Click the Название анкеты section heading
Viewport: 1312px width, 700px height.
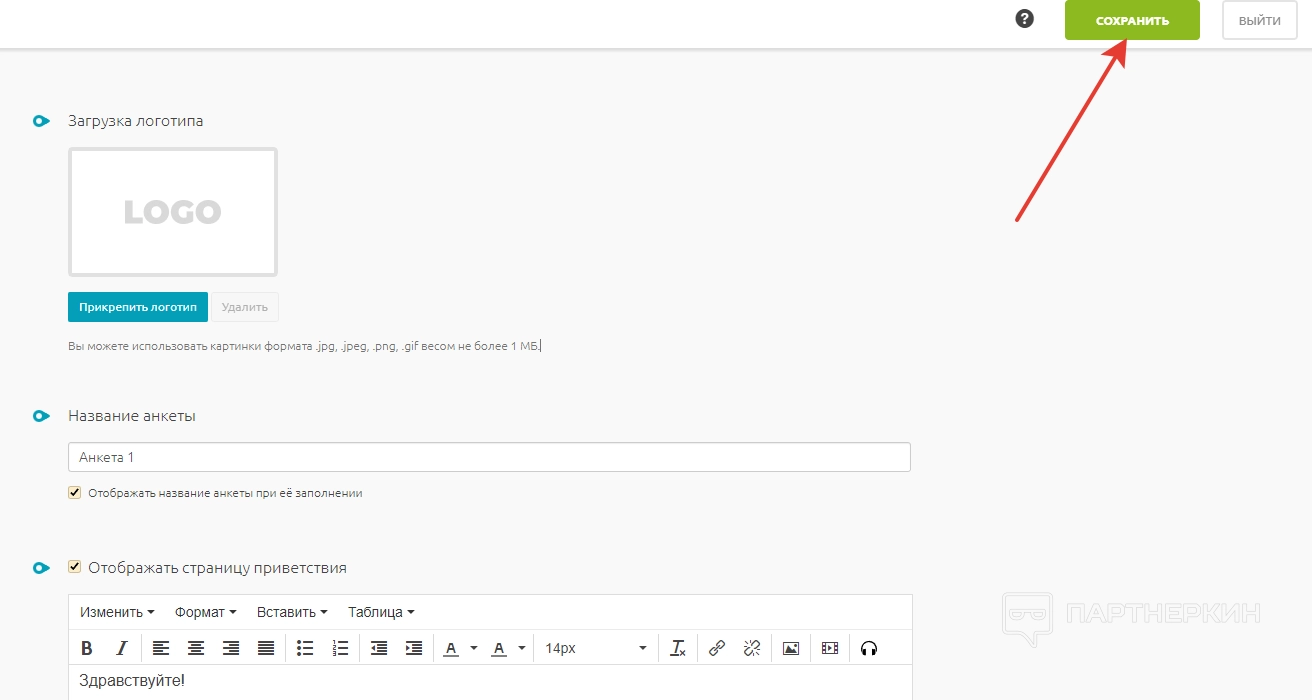tap(132, 416)
